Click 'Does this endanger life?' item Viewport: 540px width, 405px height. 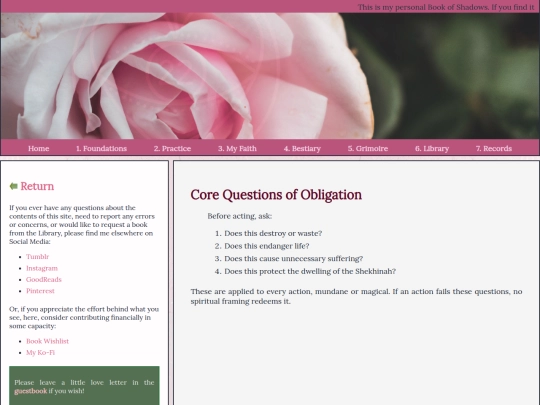click(x=267, y=246)
